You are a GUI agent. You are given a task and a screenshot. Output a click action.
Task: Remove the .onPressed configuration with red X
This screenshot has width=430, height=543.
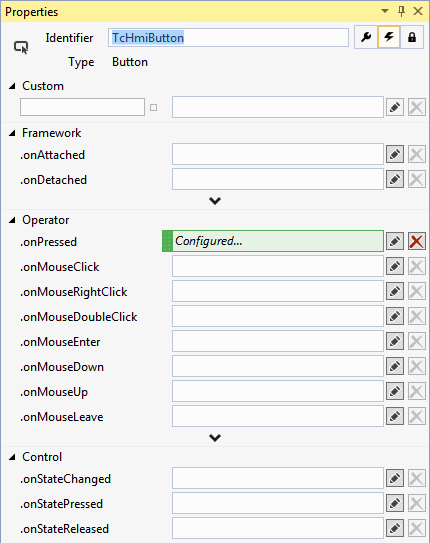(416, 241)
